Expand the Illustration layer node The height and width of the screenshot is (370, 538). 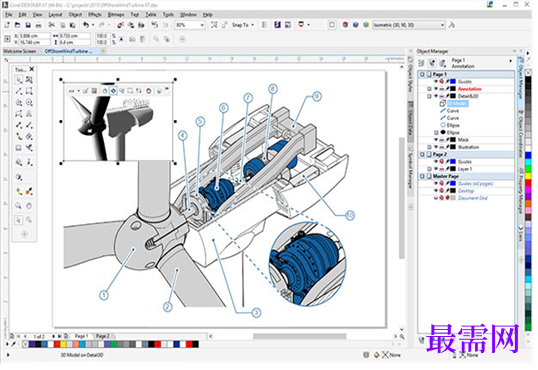click(x=429, y=147)
